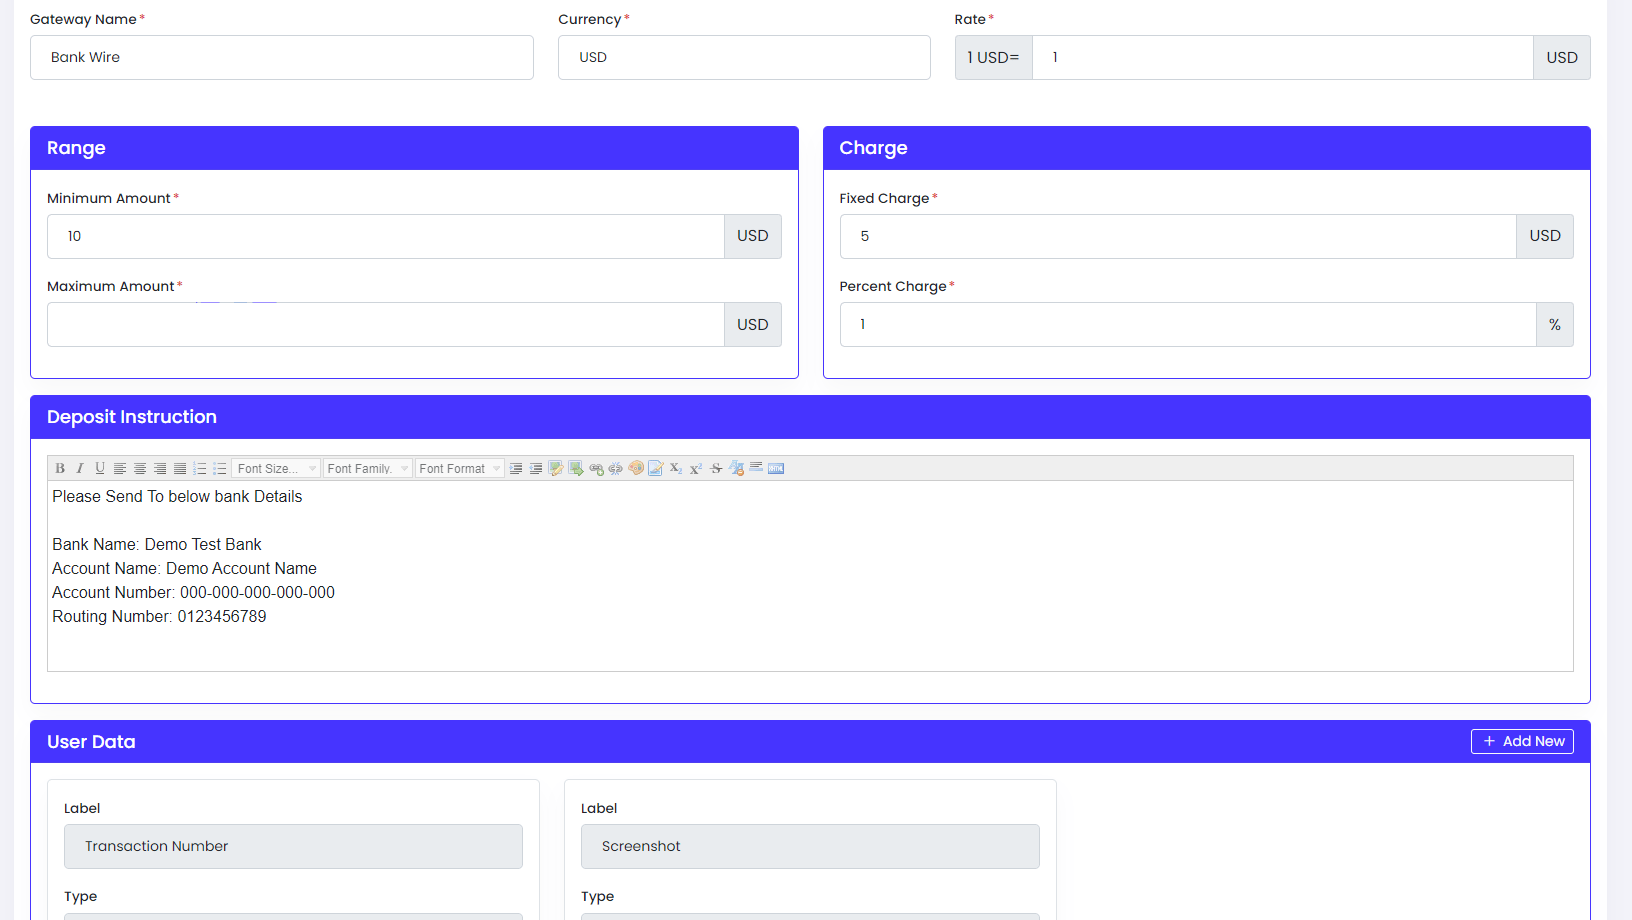Image resolution: width=1632 pixels, height=920 pixels.
Task: Open the Font Format dropdown
Action: point(459,468)
